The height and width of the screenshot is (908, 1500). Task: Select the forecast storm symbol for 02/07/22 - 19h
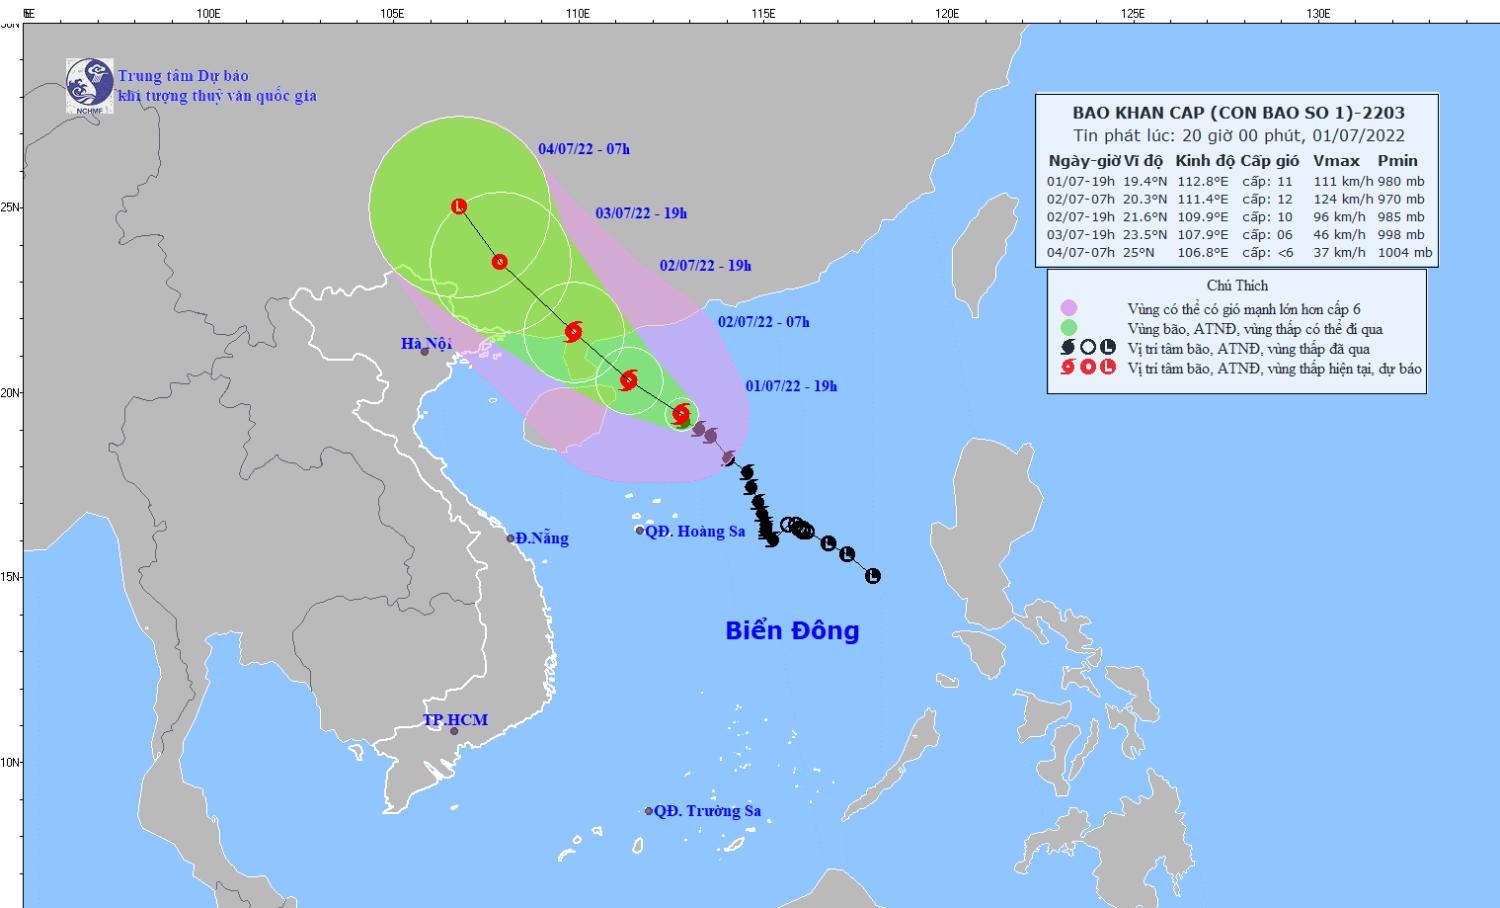[x=573, y=331]
